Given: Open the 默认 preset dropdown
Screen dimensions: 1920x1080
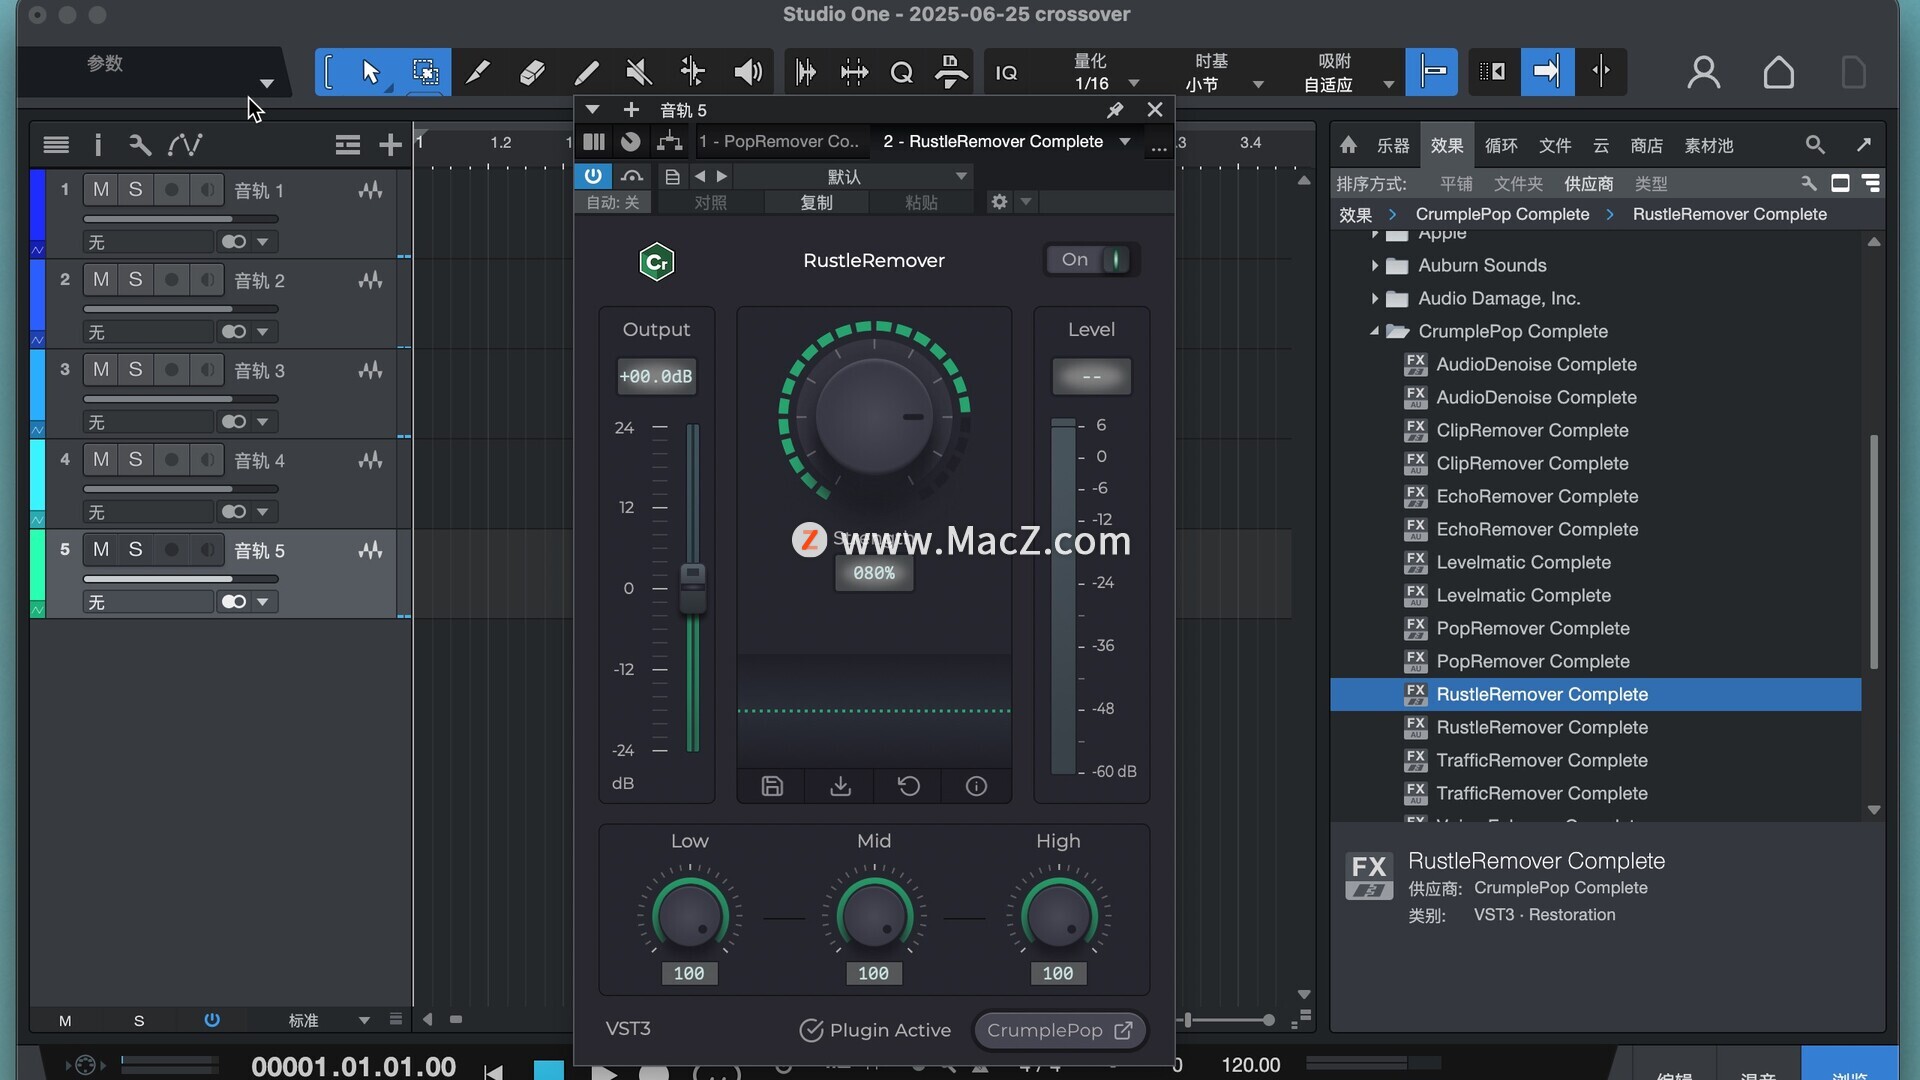Looking at the screenshot, I should tap(855, 177).
